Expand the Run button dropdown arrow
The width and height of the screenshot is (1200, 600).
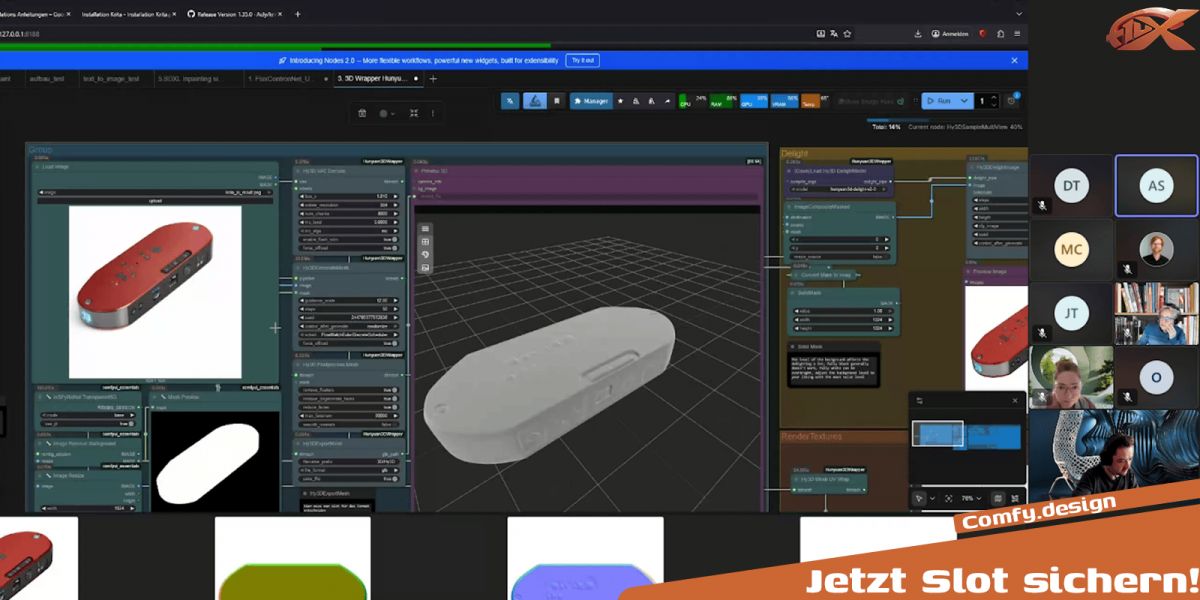tap(964, 101)
